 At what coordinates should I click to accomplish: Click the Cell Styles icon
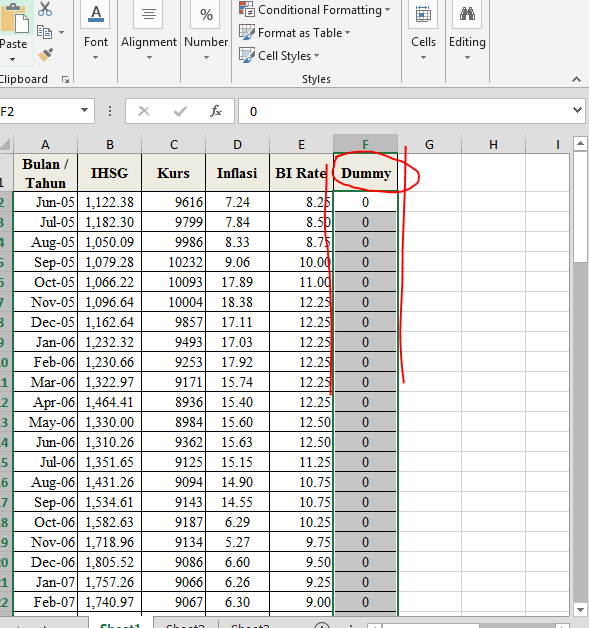[x=247, y=55]
